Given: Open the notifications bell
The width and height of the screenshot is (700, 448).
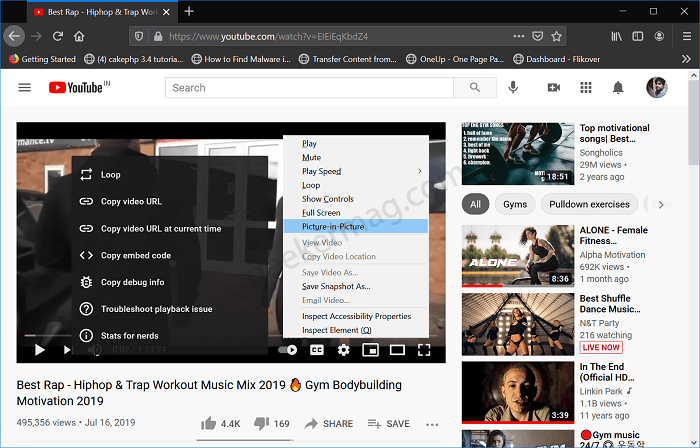Looking at the screenshot, I should (618, 87).
